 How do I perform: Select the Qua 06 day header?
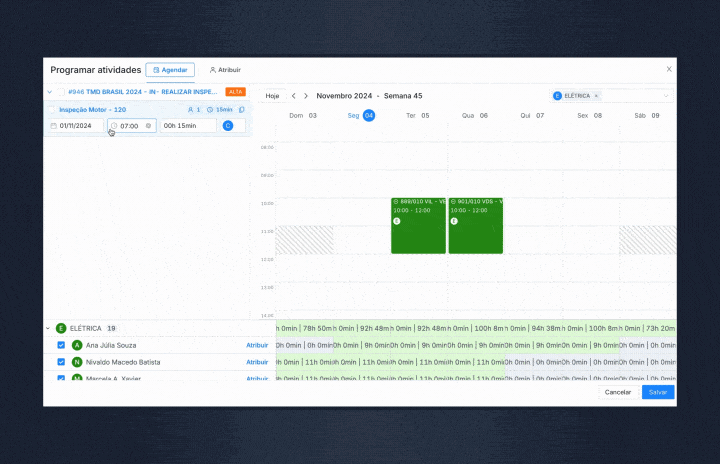click(x=475, y=115)
